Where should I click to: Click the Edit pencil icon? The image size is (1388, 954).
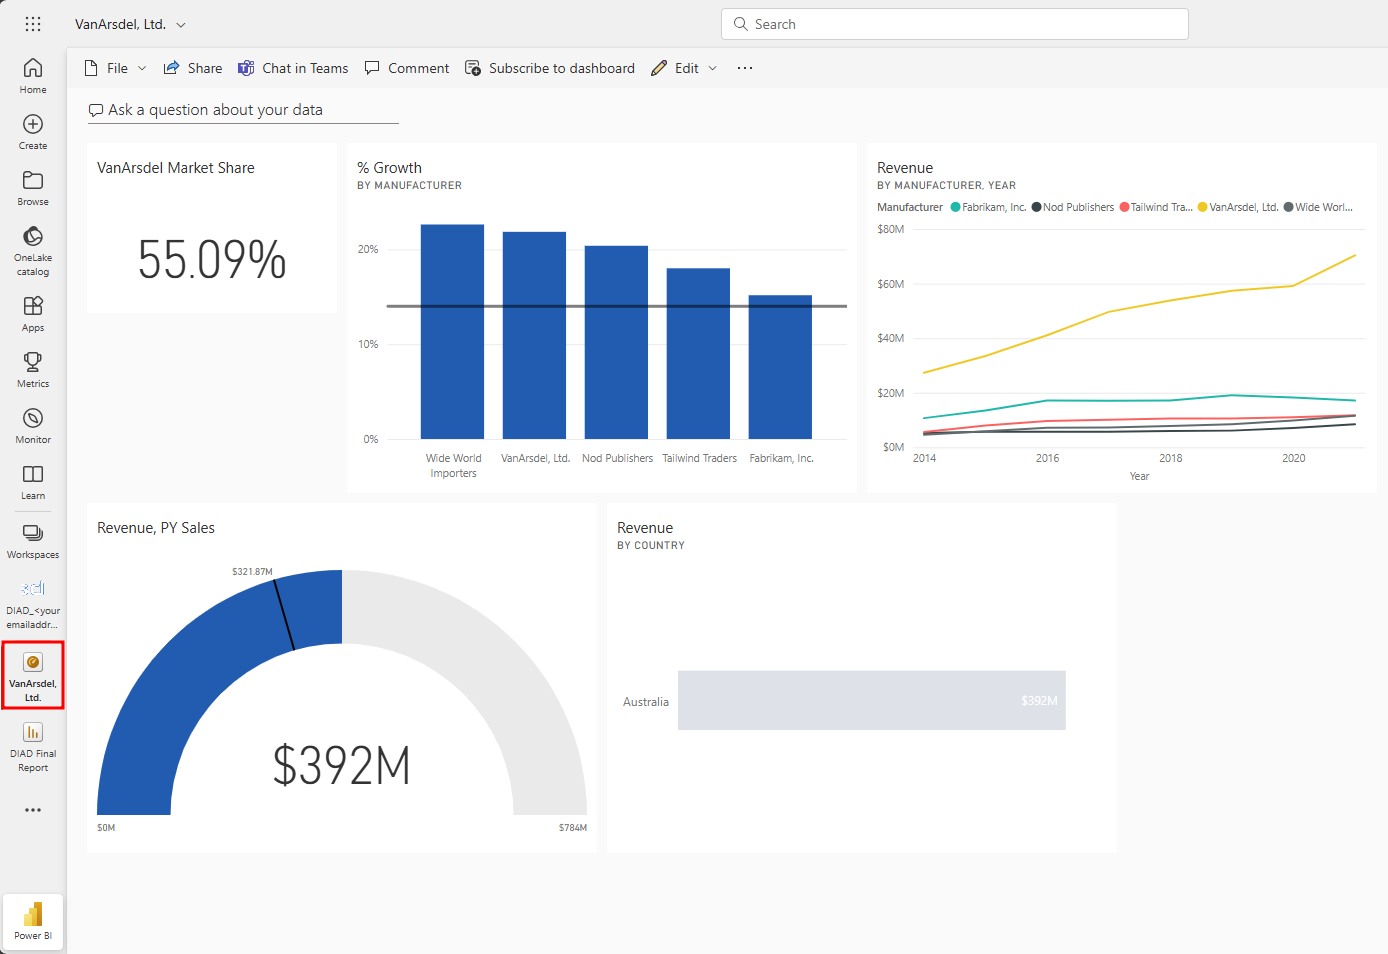(x=659, y=68)
